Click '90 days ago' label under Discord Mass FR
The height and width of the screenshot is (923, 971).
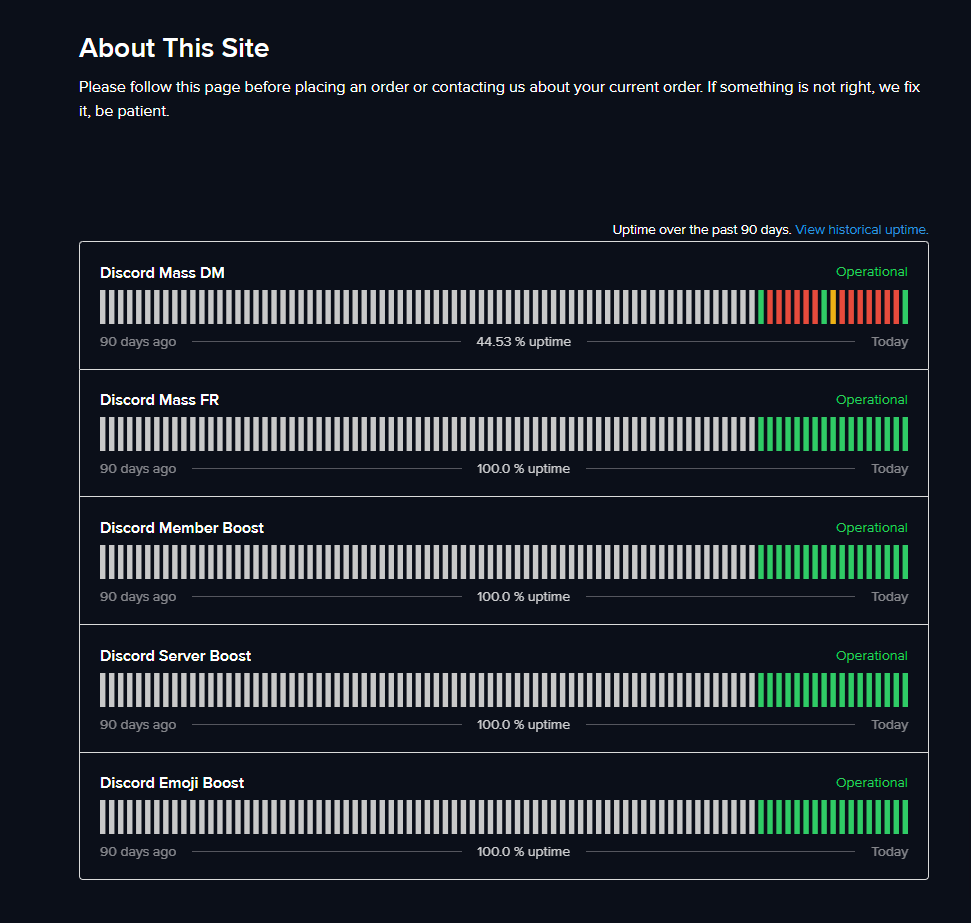138,468
